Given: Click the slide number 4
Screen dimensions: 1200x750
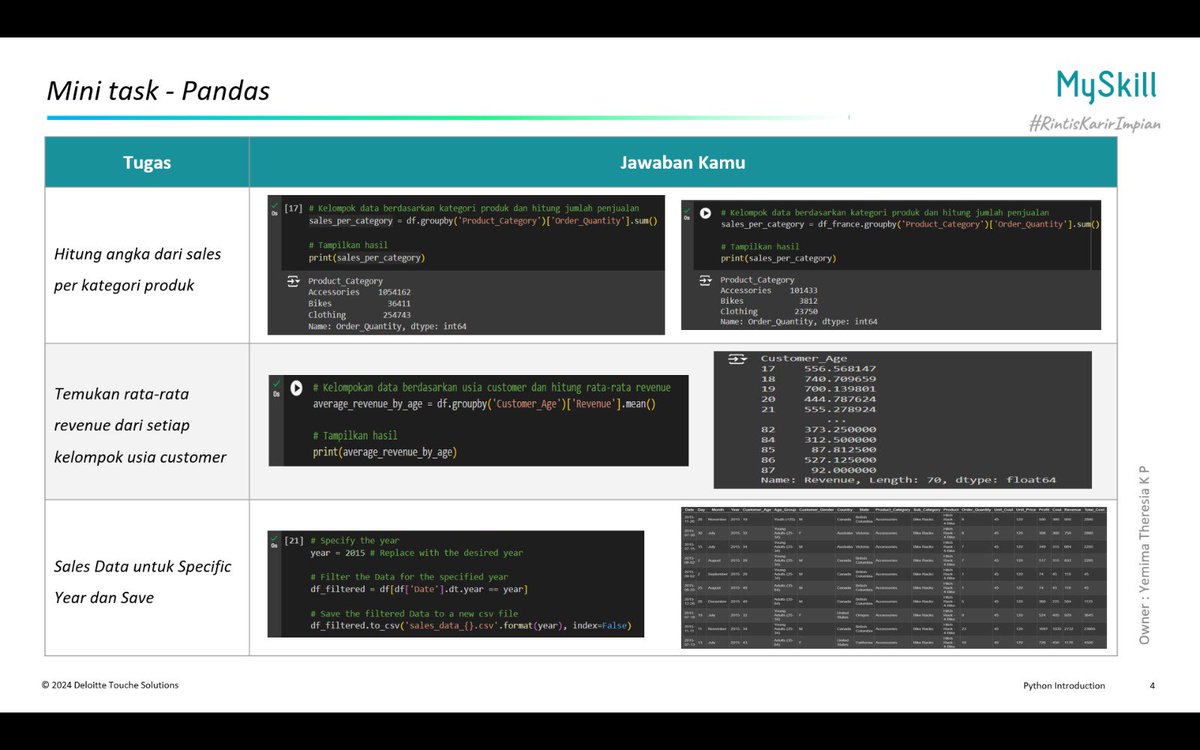Looking at the screenshot, I should pos(1152,686).
